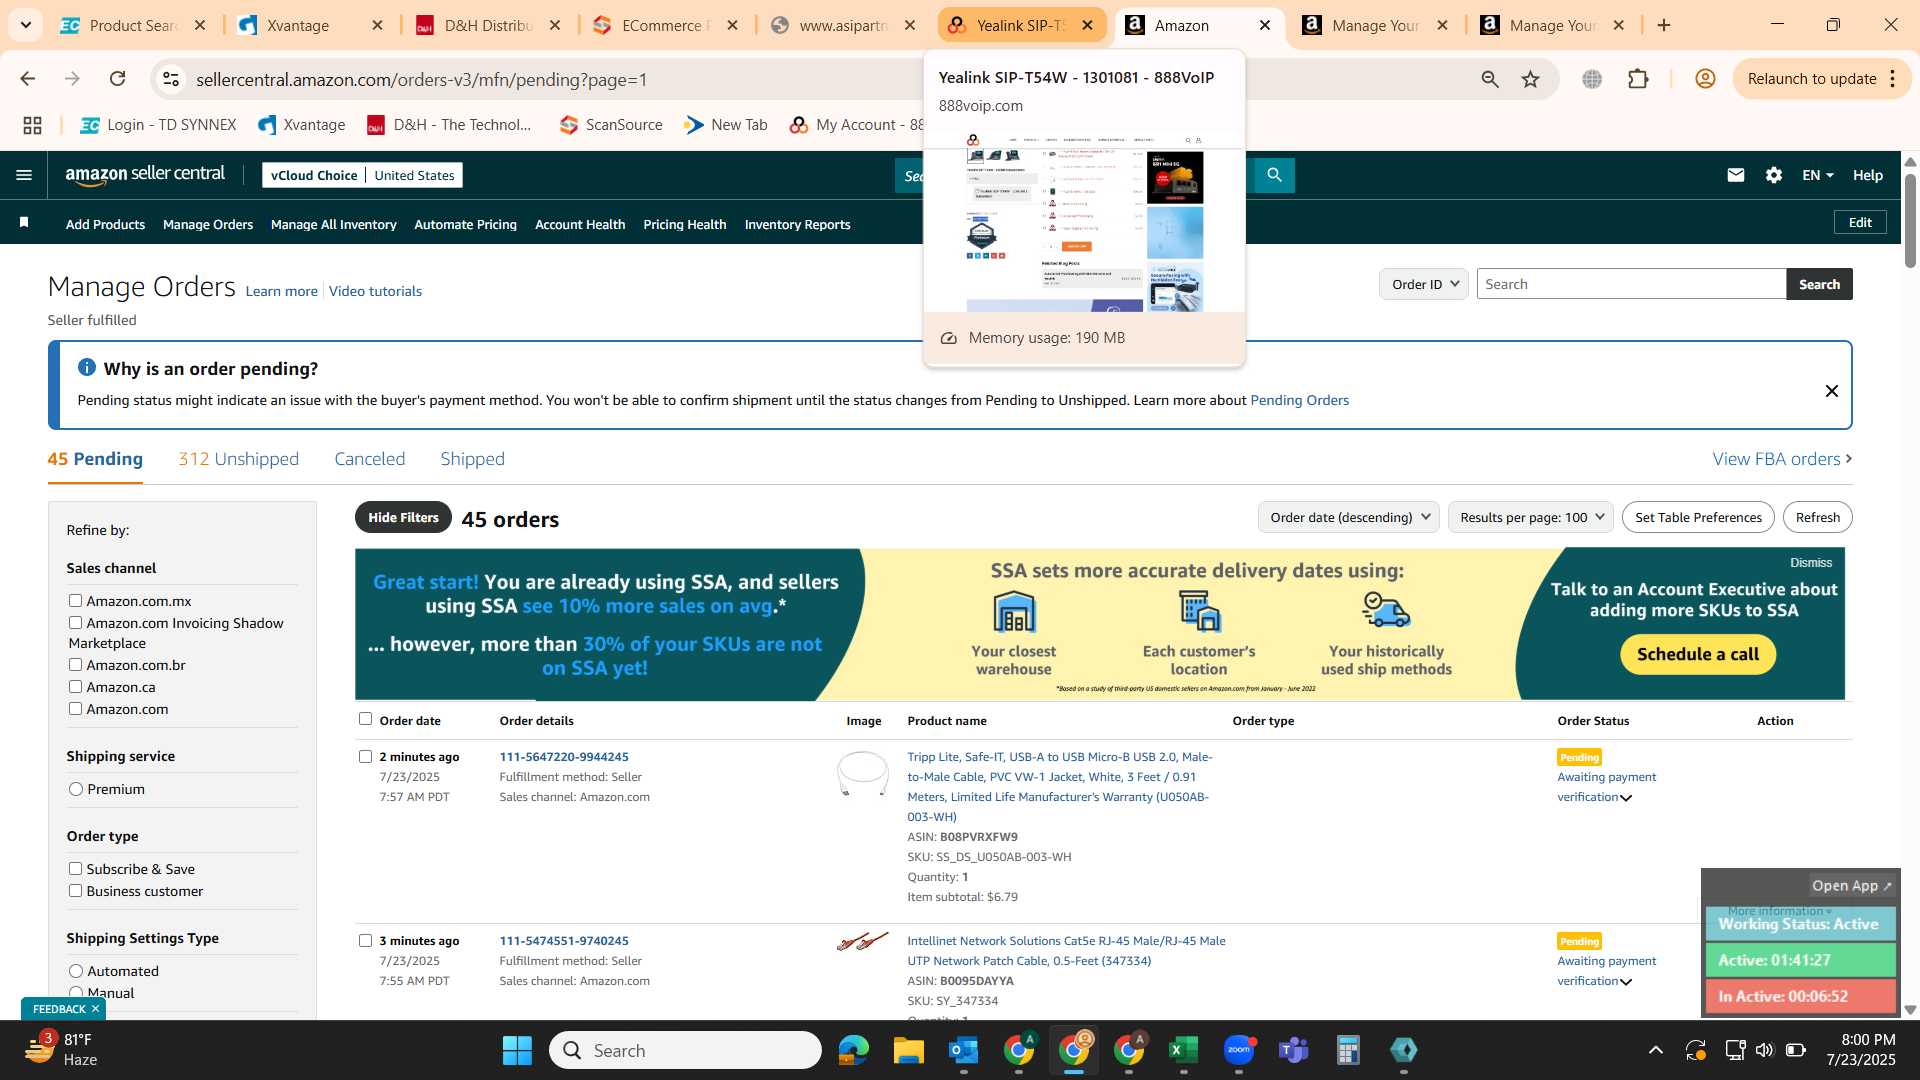The height and width of the screenshot is (1080, 1920).
Task: Open File Explorer from the taskbar
Action: [x=908, y=1050]
